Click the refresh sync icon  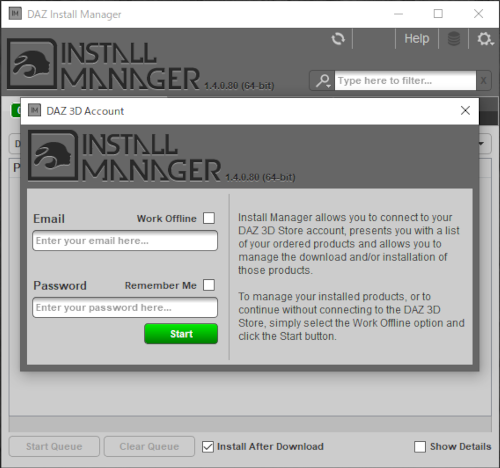(338, 39)
